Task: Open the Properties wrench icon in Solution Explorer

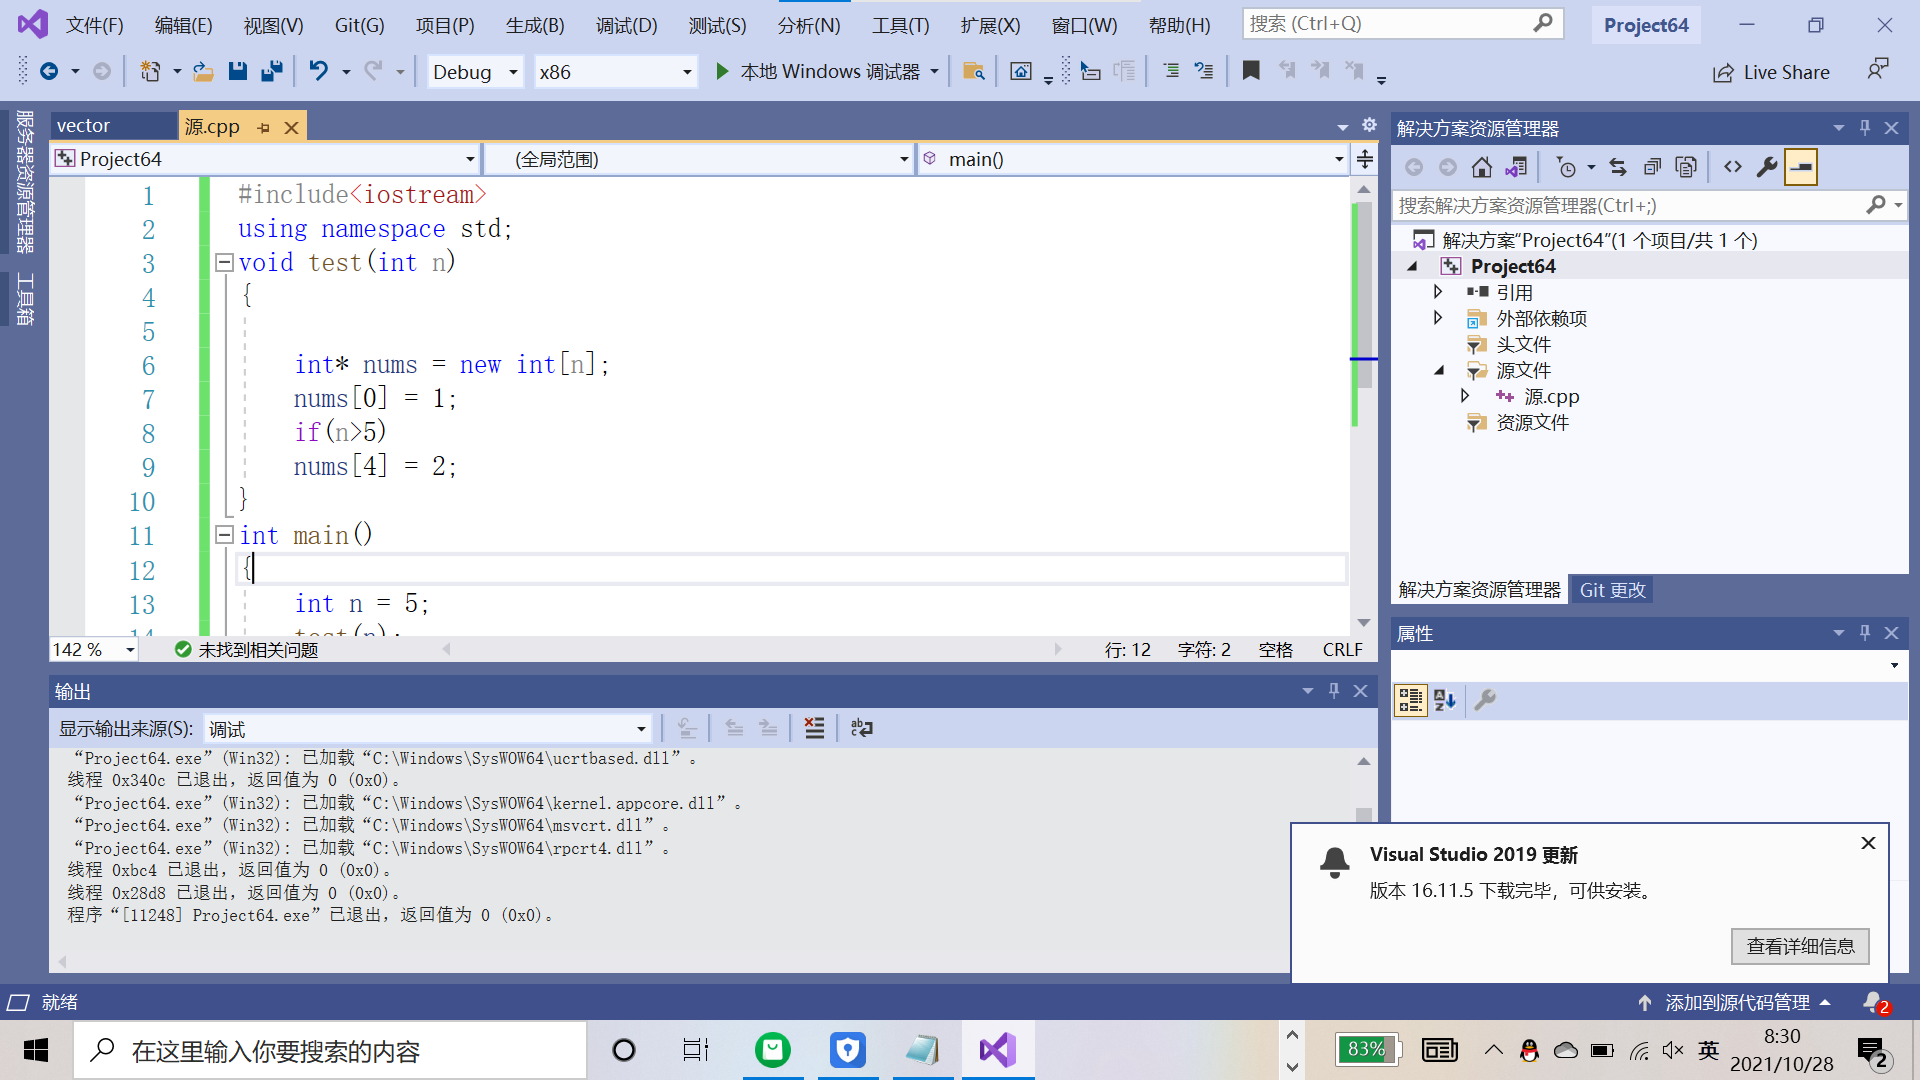Action: (x=1767, y=167)
